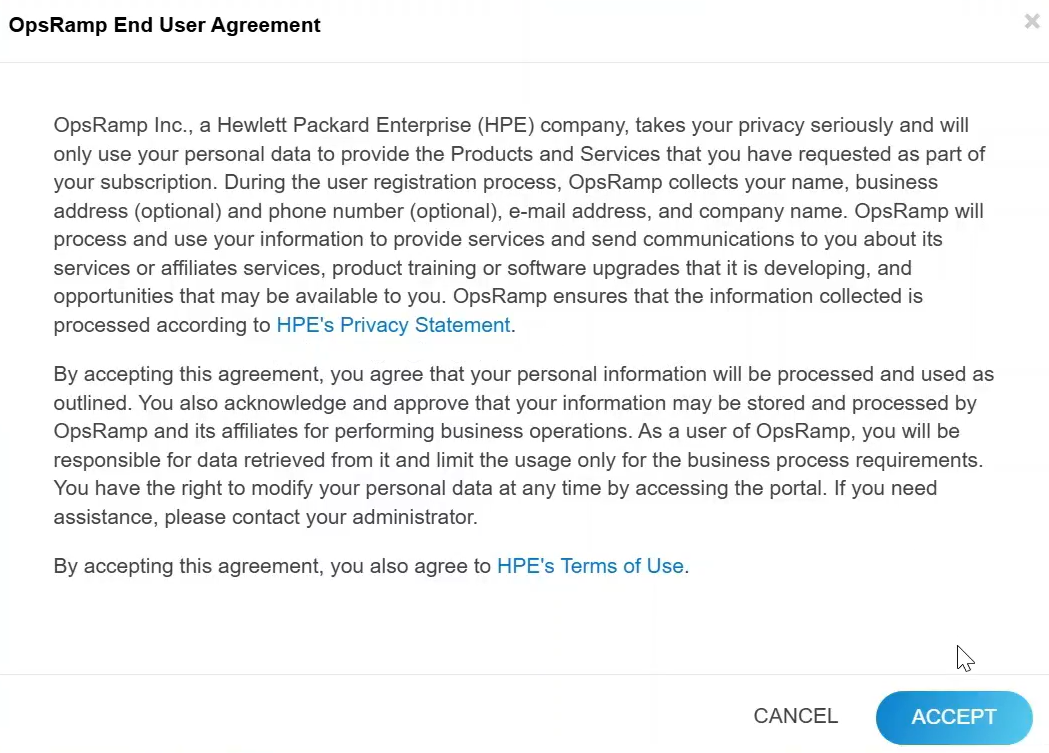Cancel the End User Agreement dialog
The width and height of the screenshot is (1049, 753).
795,716
